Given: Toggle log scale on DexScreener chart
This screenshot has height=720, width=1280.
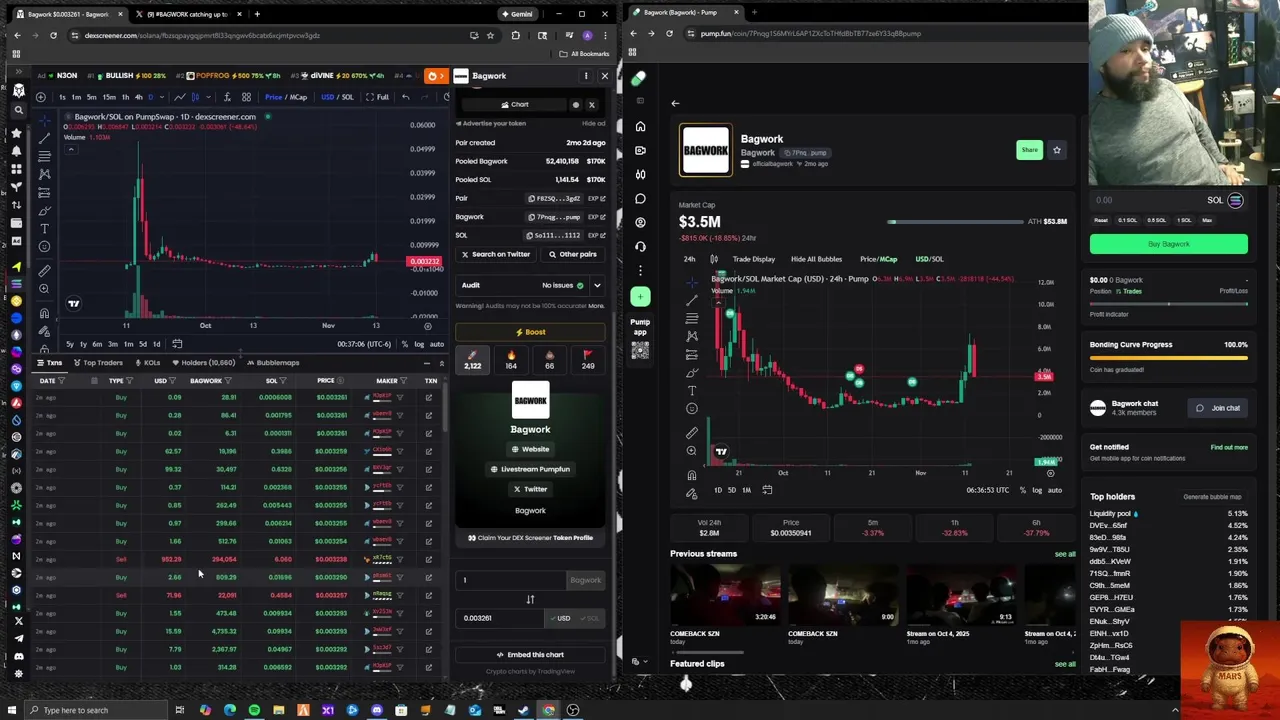Looking at the screenshot, I should pos(419,344).
